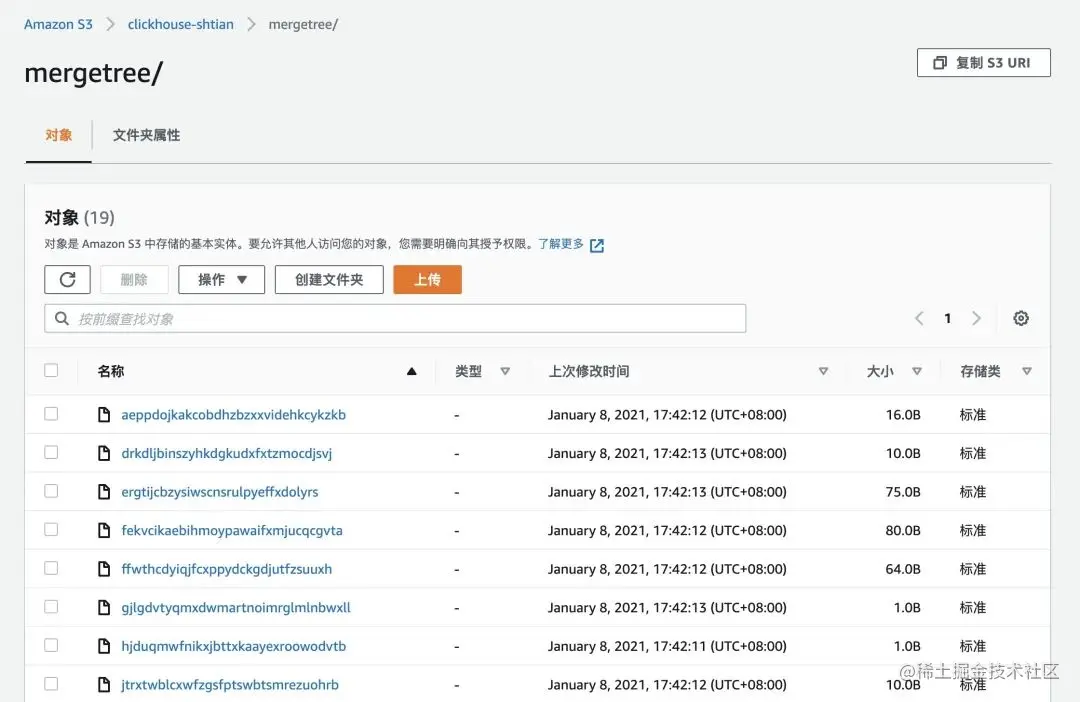Check the jtrxtwblcxwfzgsfptswbtsmrezuohrb row checkbox
This screenshot has width=1080, height=702.
pyautogui.click(x=51, y=684)
